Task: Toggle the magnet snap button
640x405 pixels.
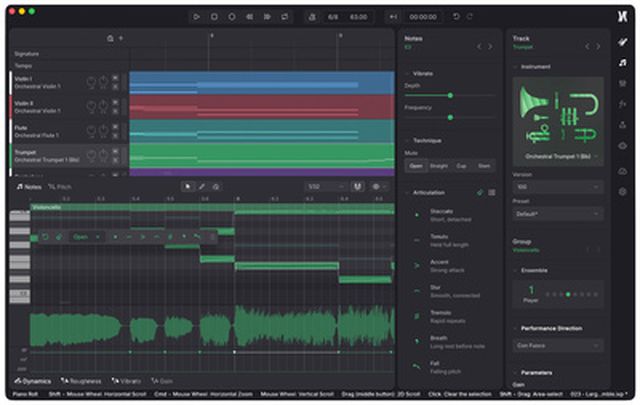Action: tap(358, 187)
